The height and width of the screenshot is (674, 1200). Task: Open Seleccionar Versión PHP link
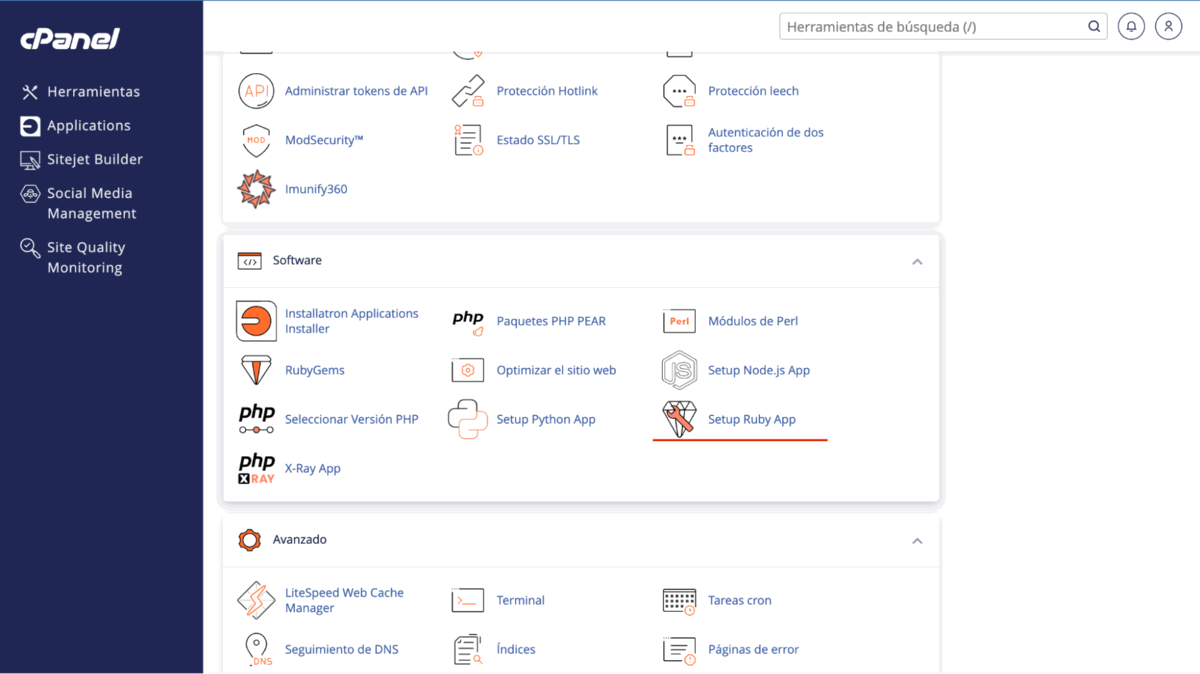point(352,419)
